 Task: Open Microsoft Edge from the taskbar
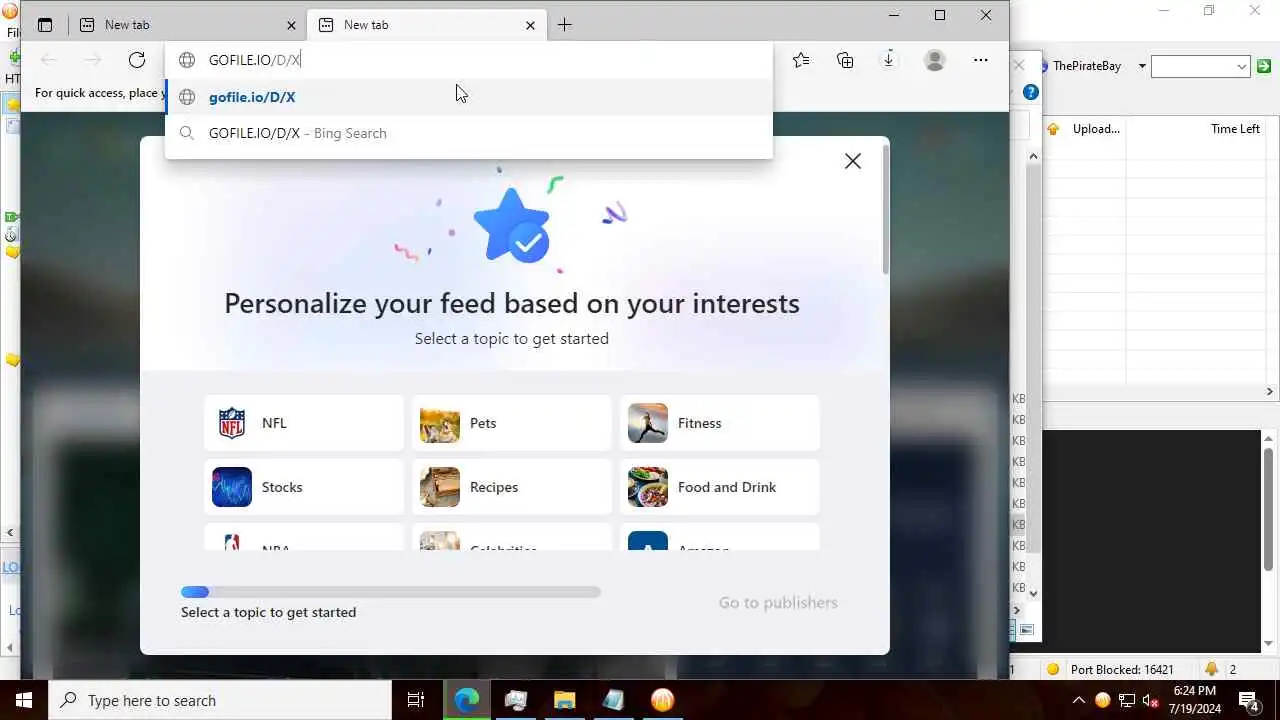(467, 700)
